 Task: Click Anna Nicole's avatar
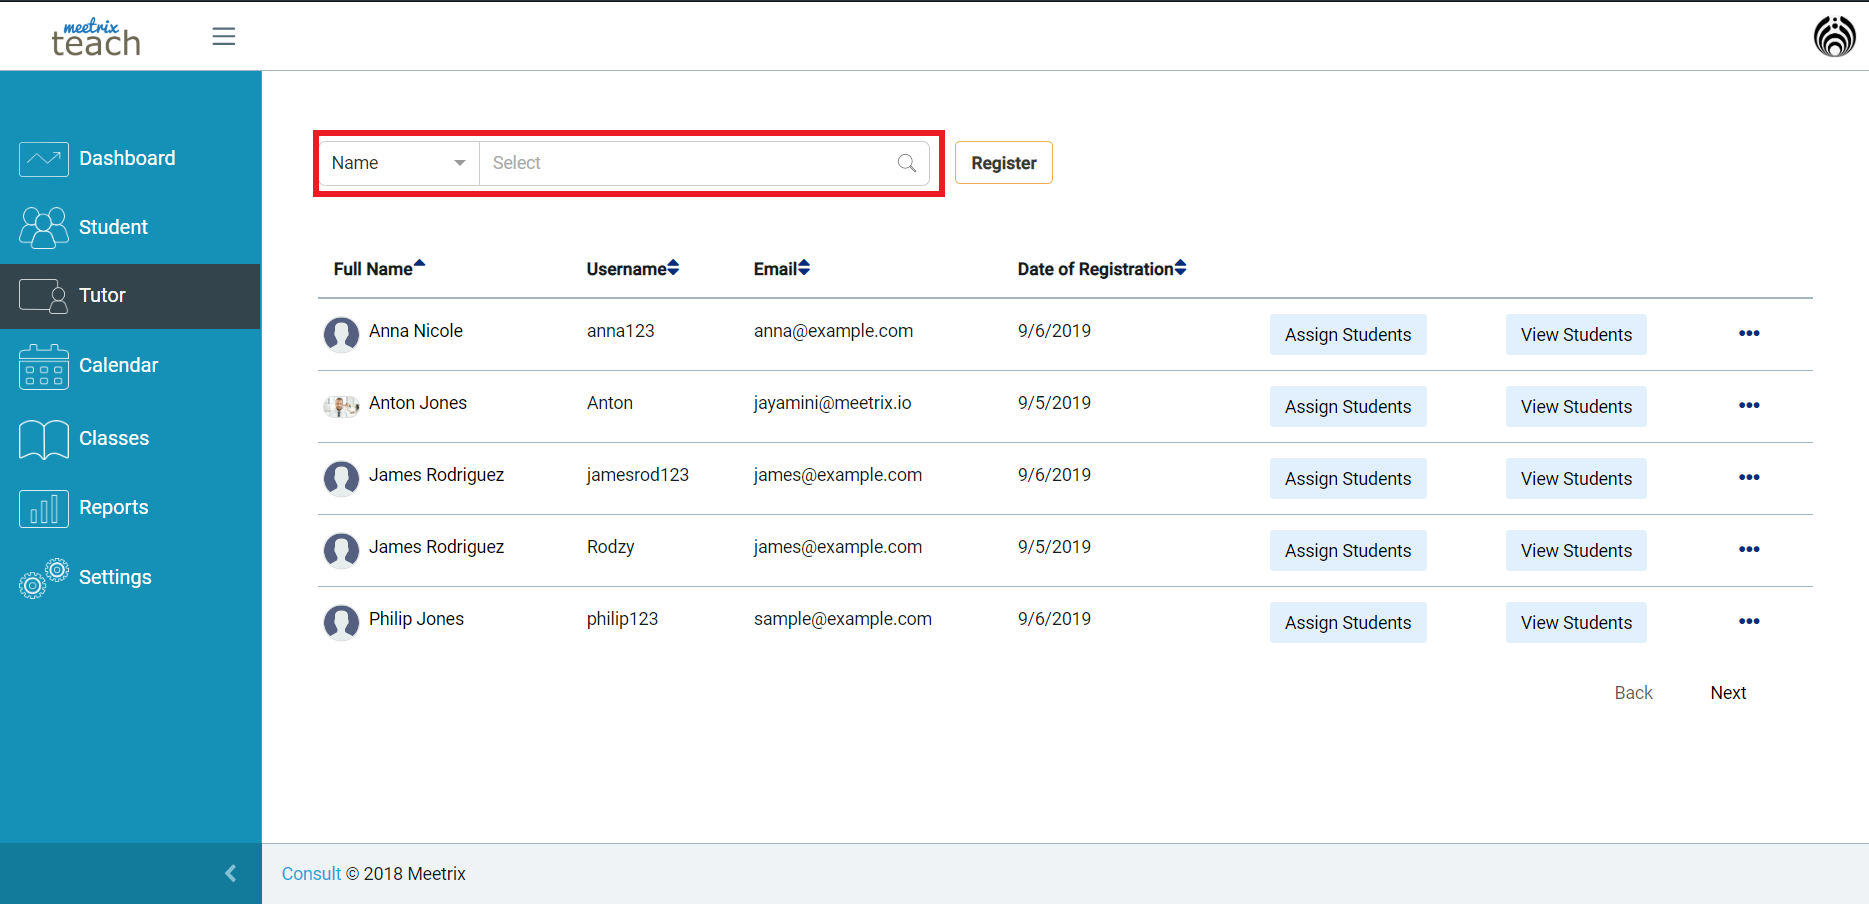click(x=341, y=334)
